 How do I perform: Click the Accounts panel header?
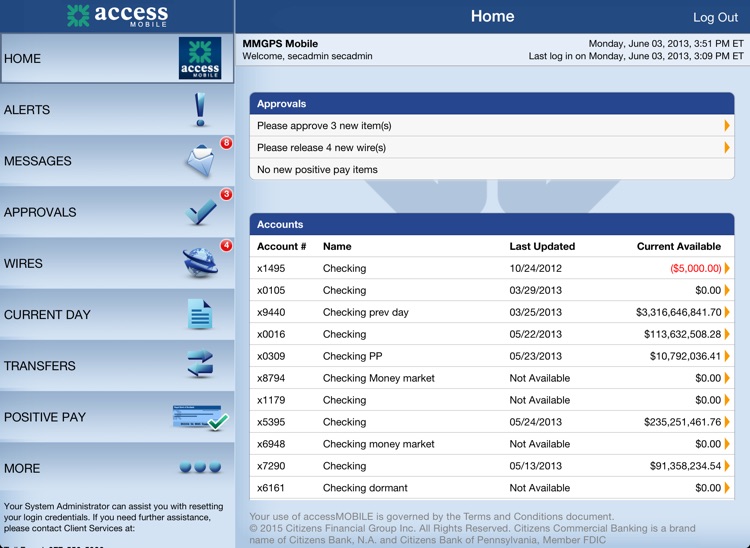(492, 224)
